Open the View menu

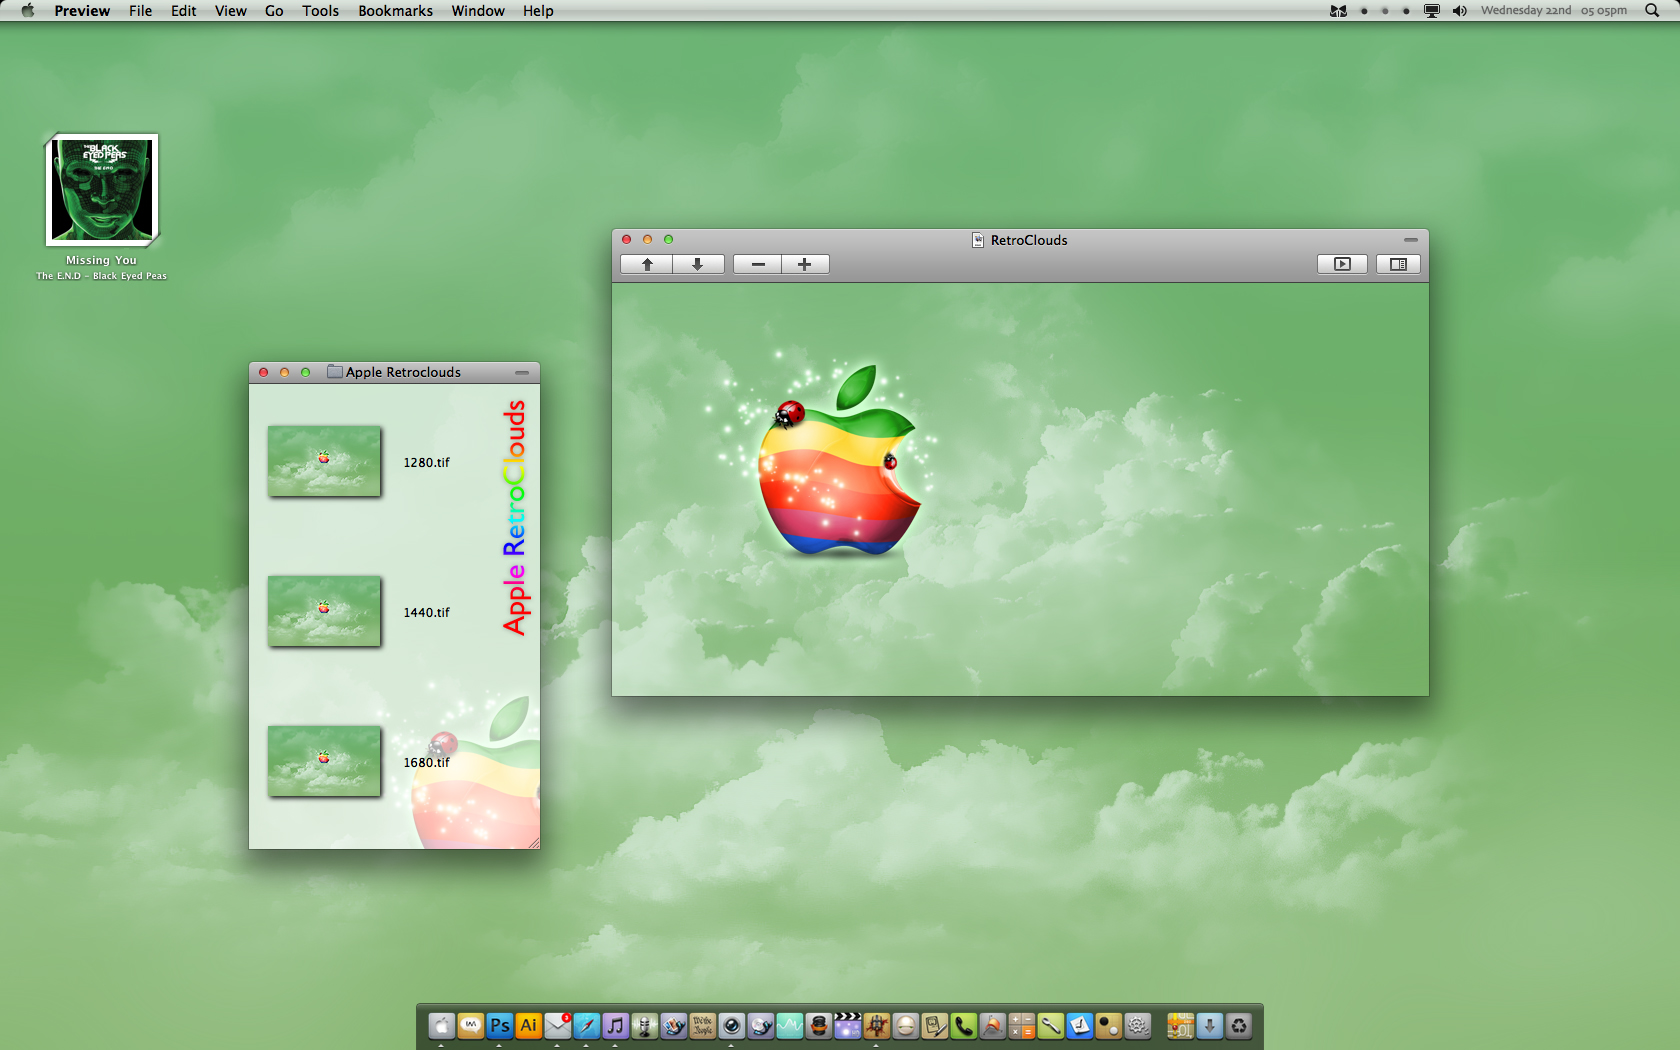pos(230,10)
